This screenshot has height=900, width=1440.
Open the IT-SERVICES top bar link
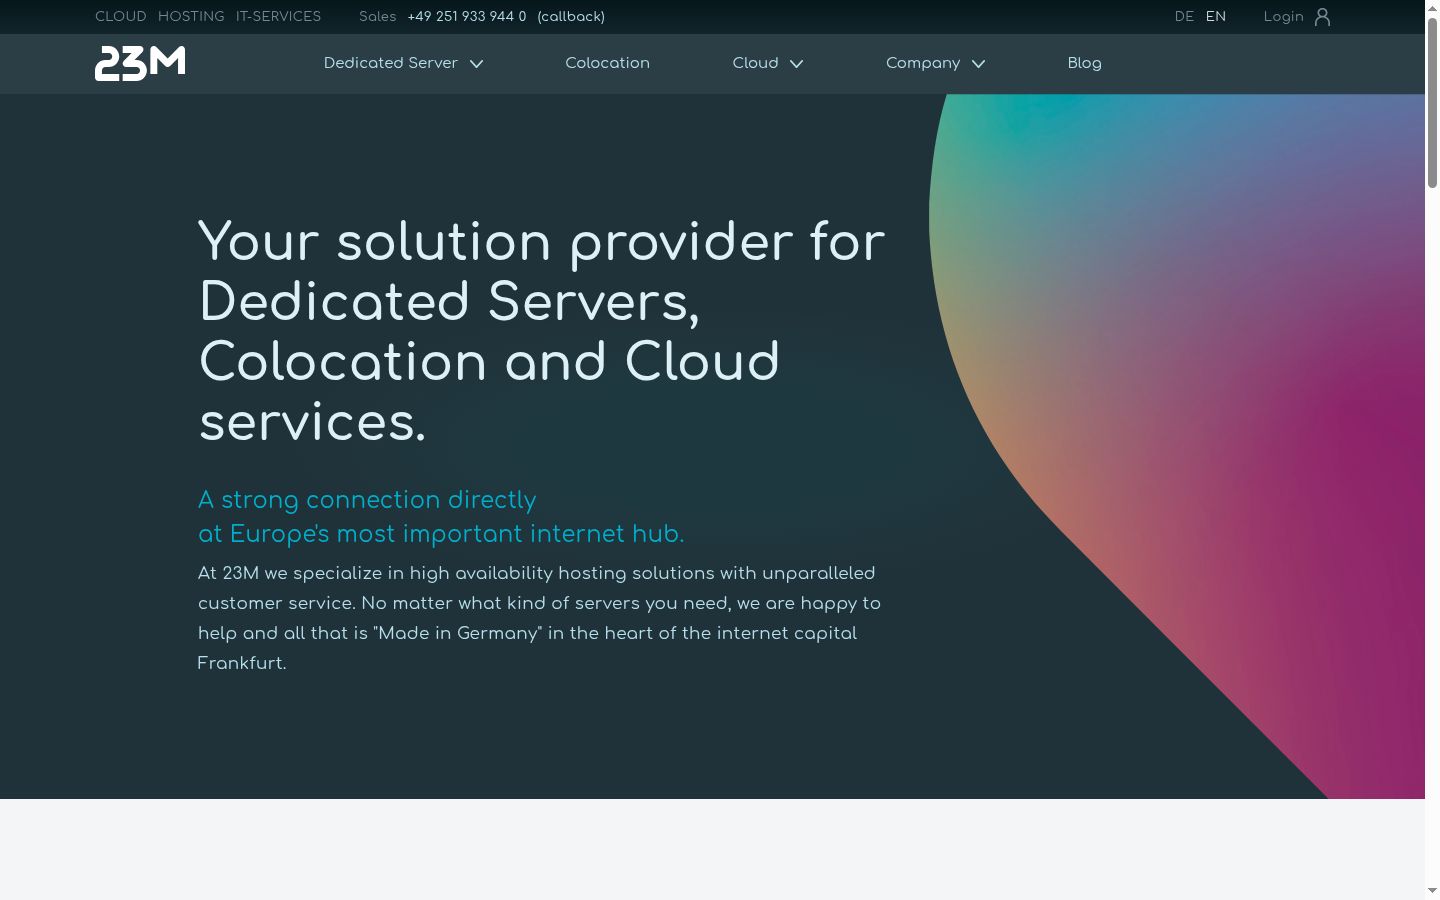point(278,17)
